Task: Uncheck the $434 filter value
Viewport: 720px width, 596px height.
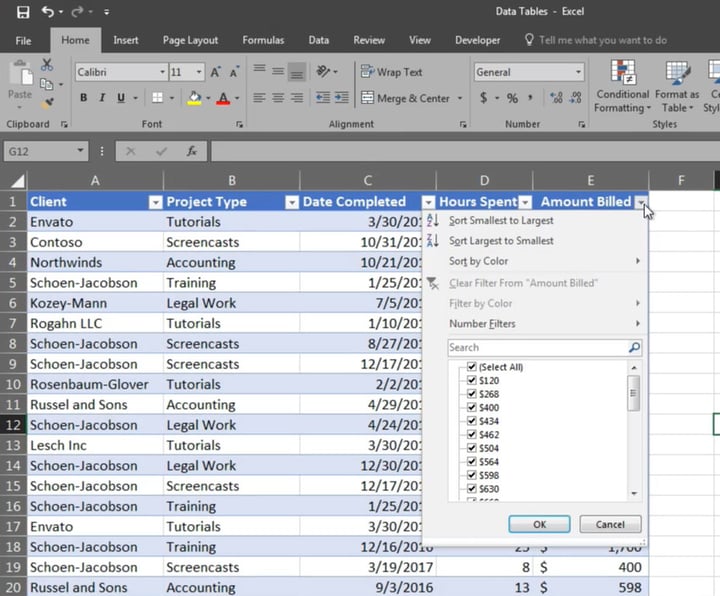Action: pos(472,421)
